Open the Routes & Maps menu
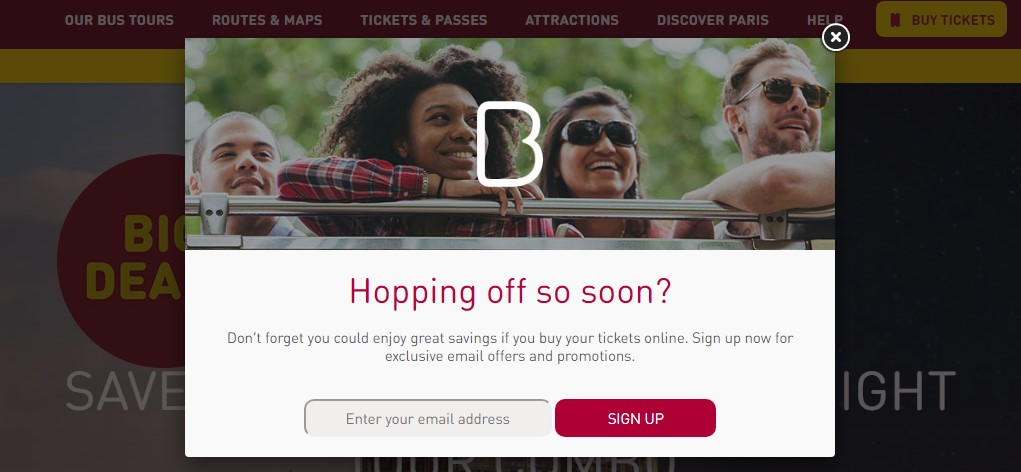Viewport: 1021px width, 472px height. [267, 20]
